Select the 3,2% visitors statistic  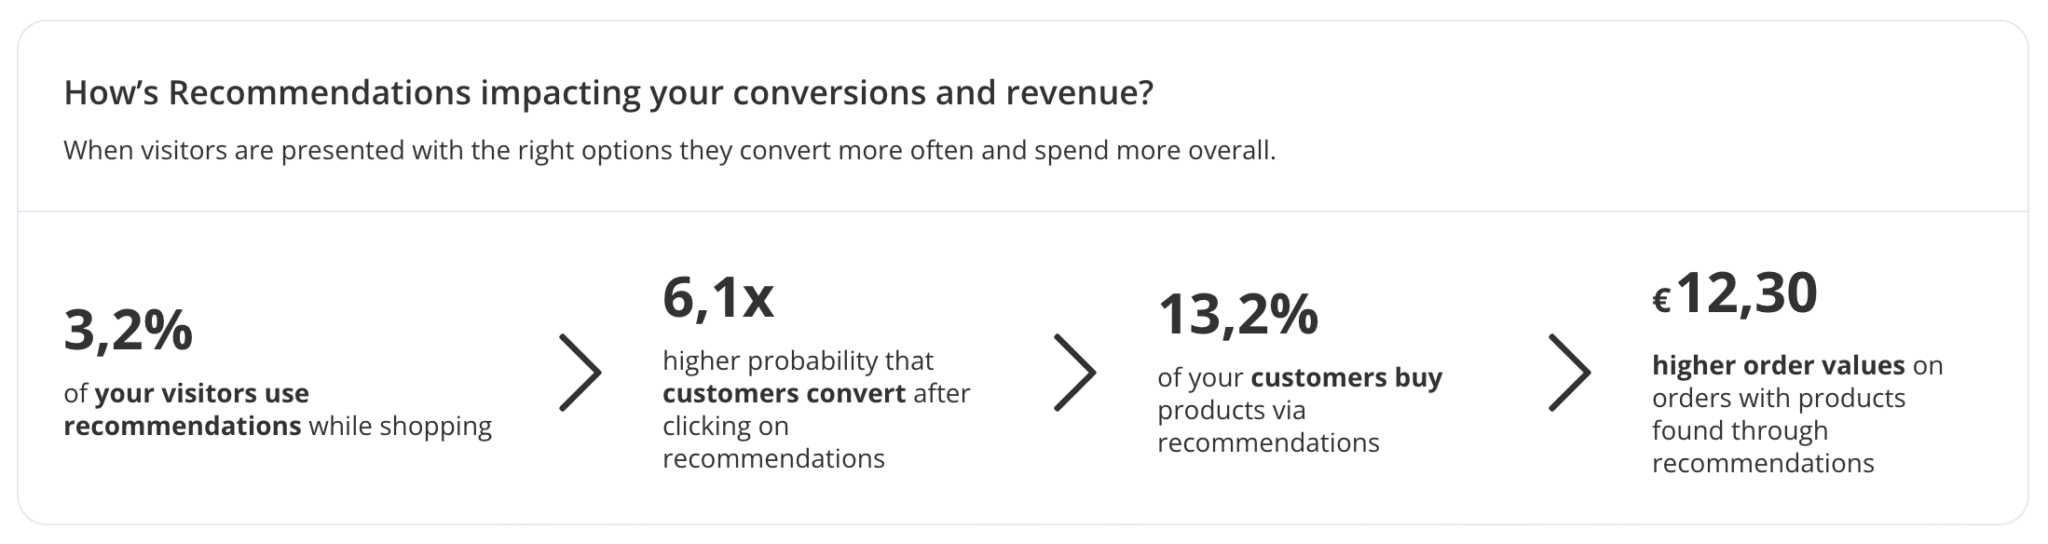pos(128,330)
